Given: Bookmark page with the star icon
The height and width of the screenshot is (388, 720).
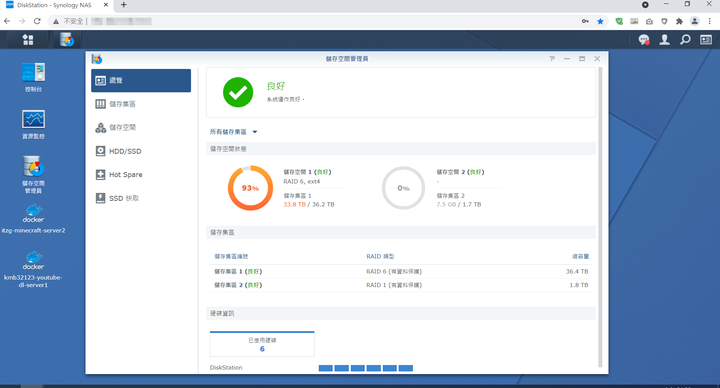Looking at the screenshot, I should [600, 21].
